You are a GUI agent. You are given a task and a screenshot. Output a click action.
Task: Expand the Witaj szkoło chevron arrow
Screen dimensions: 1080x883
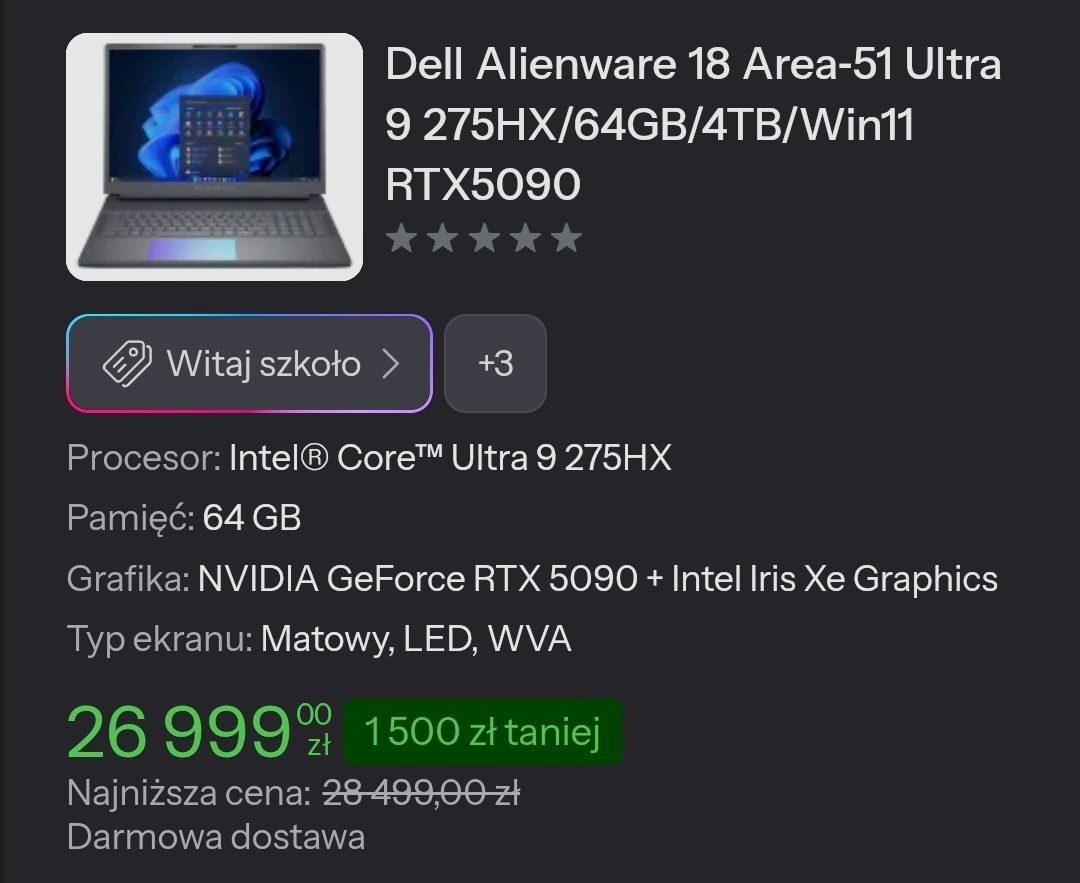[391, 363]
